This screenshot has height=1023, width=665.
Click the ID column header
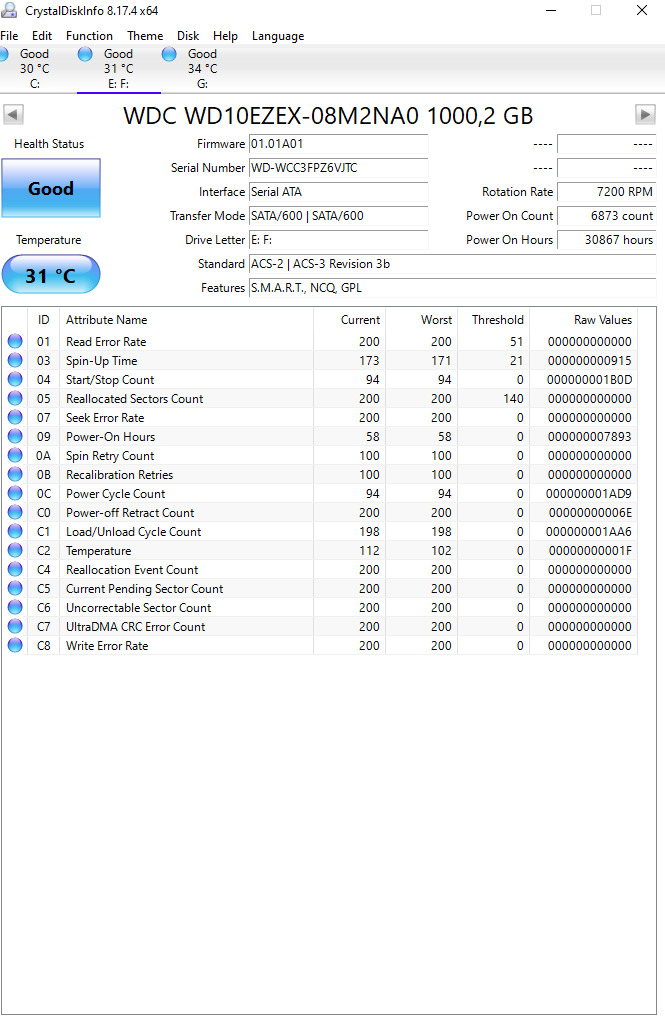[x=43, y=320]
